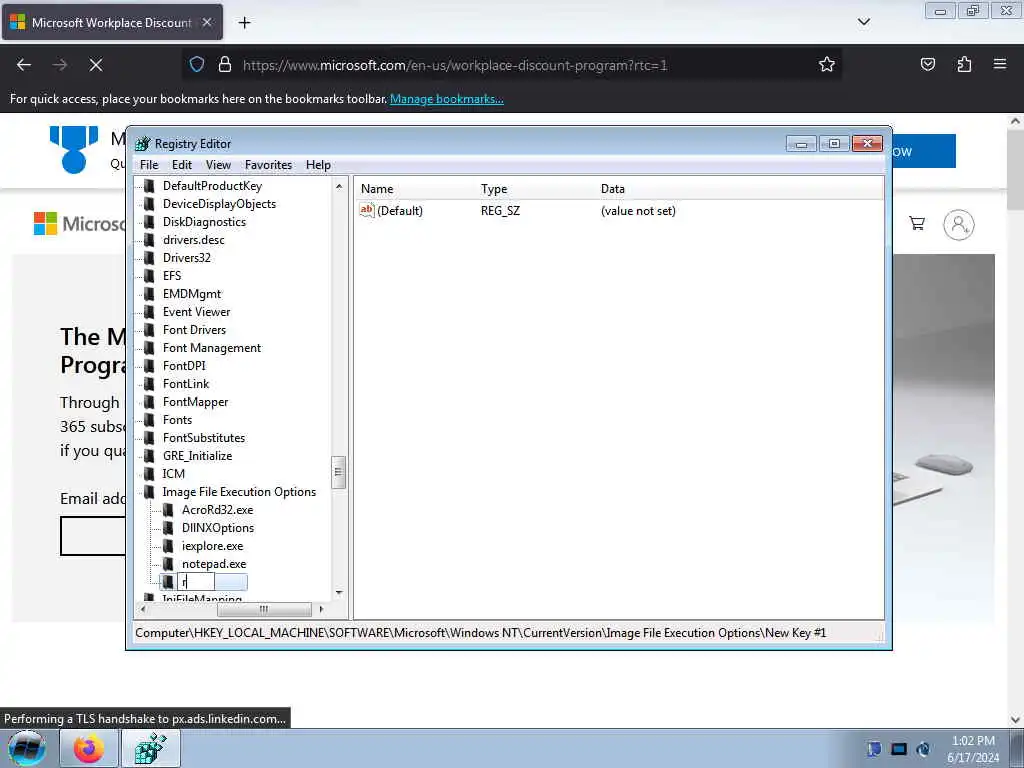Image resolution: width=1024 pixels, height=768 pixels.
Task: Click the DeviceDisplayObjects folder icon
Action: (150, 204)
